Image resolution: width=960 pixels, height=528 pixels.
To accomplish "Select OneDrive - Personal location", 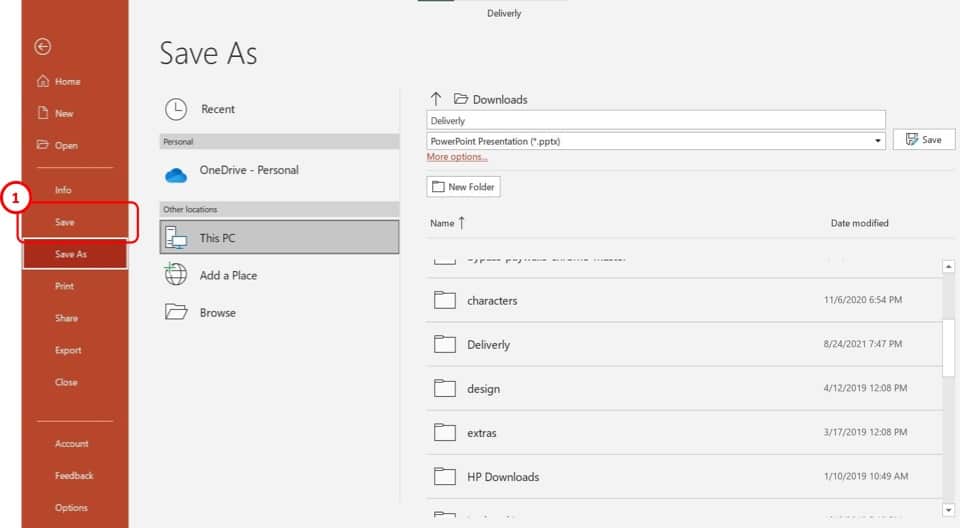I will (x=279, y=174).
